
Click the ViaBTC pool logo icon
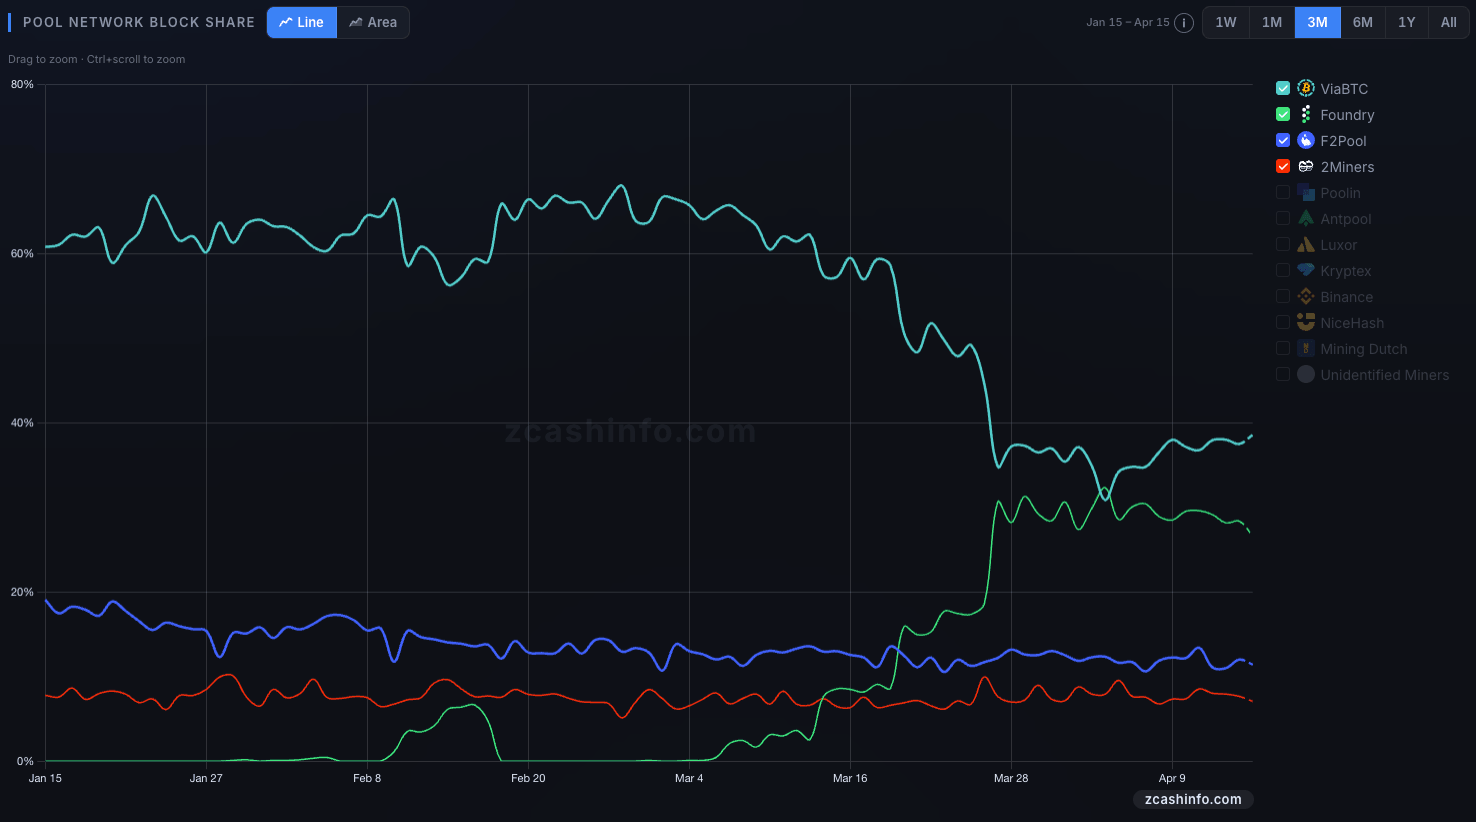coord(1306,89)
